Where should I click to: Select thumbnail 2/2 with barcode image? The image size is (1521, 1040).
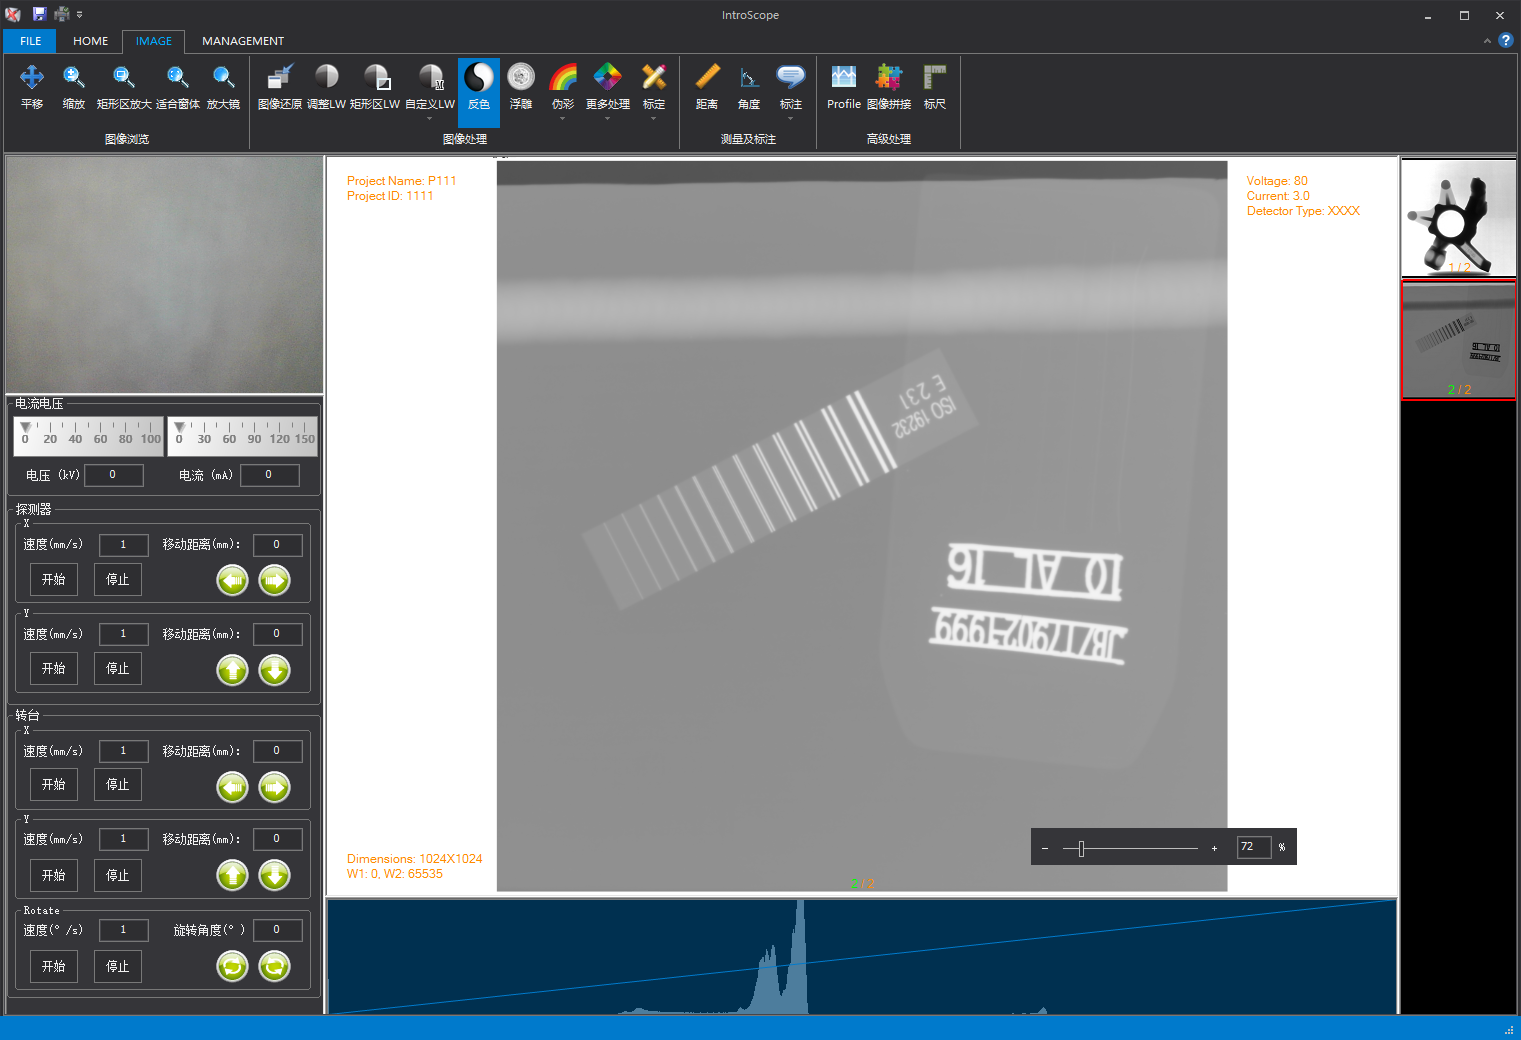pyautogui.click(x=1459, y=340)
